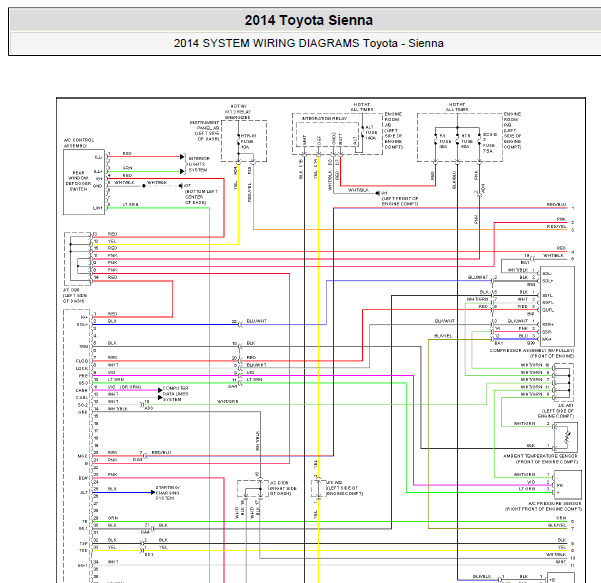Select the "(LEFT FRONT OF ENGINE COMPT)" note

400,201
